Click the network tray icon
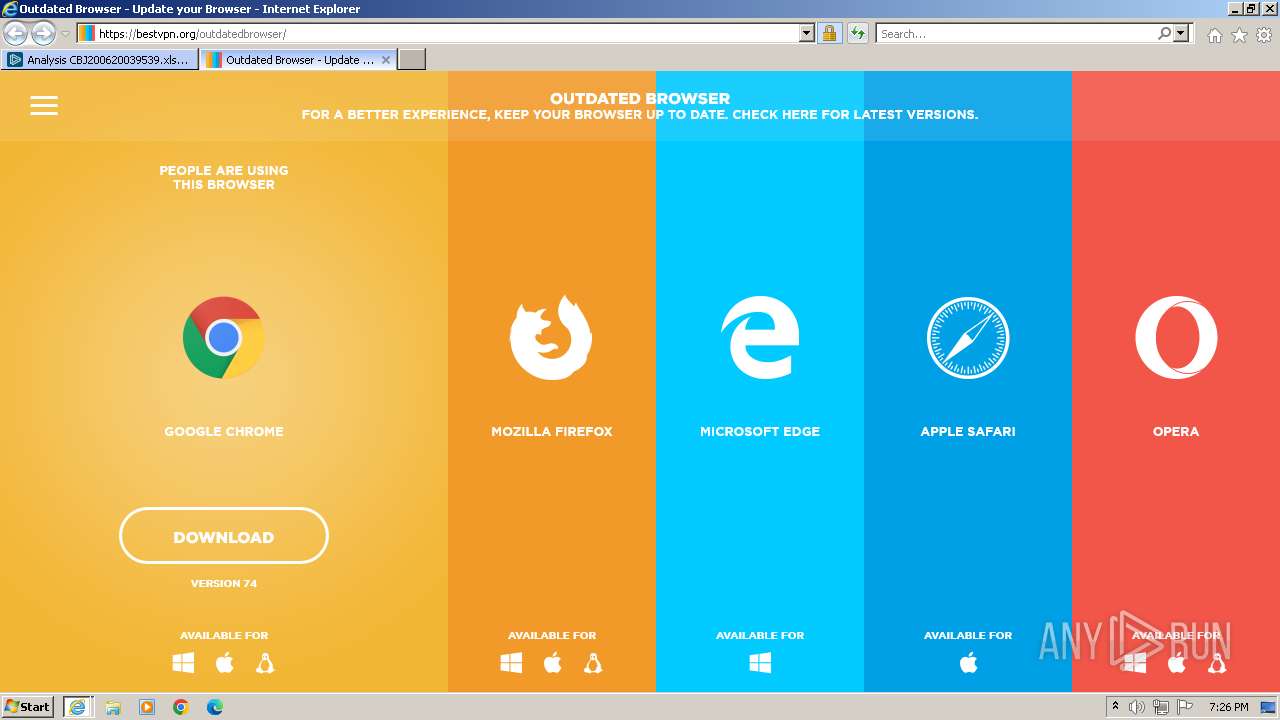 (x=1160, y=707)
